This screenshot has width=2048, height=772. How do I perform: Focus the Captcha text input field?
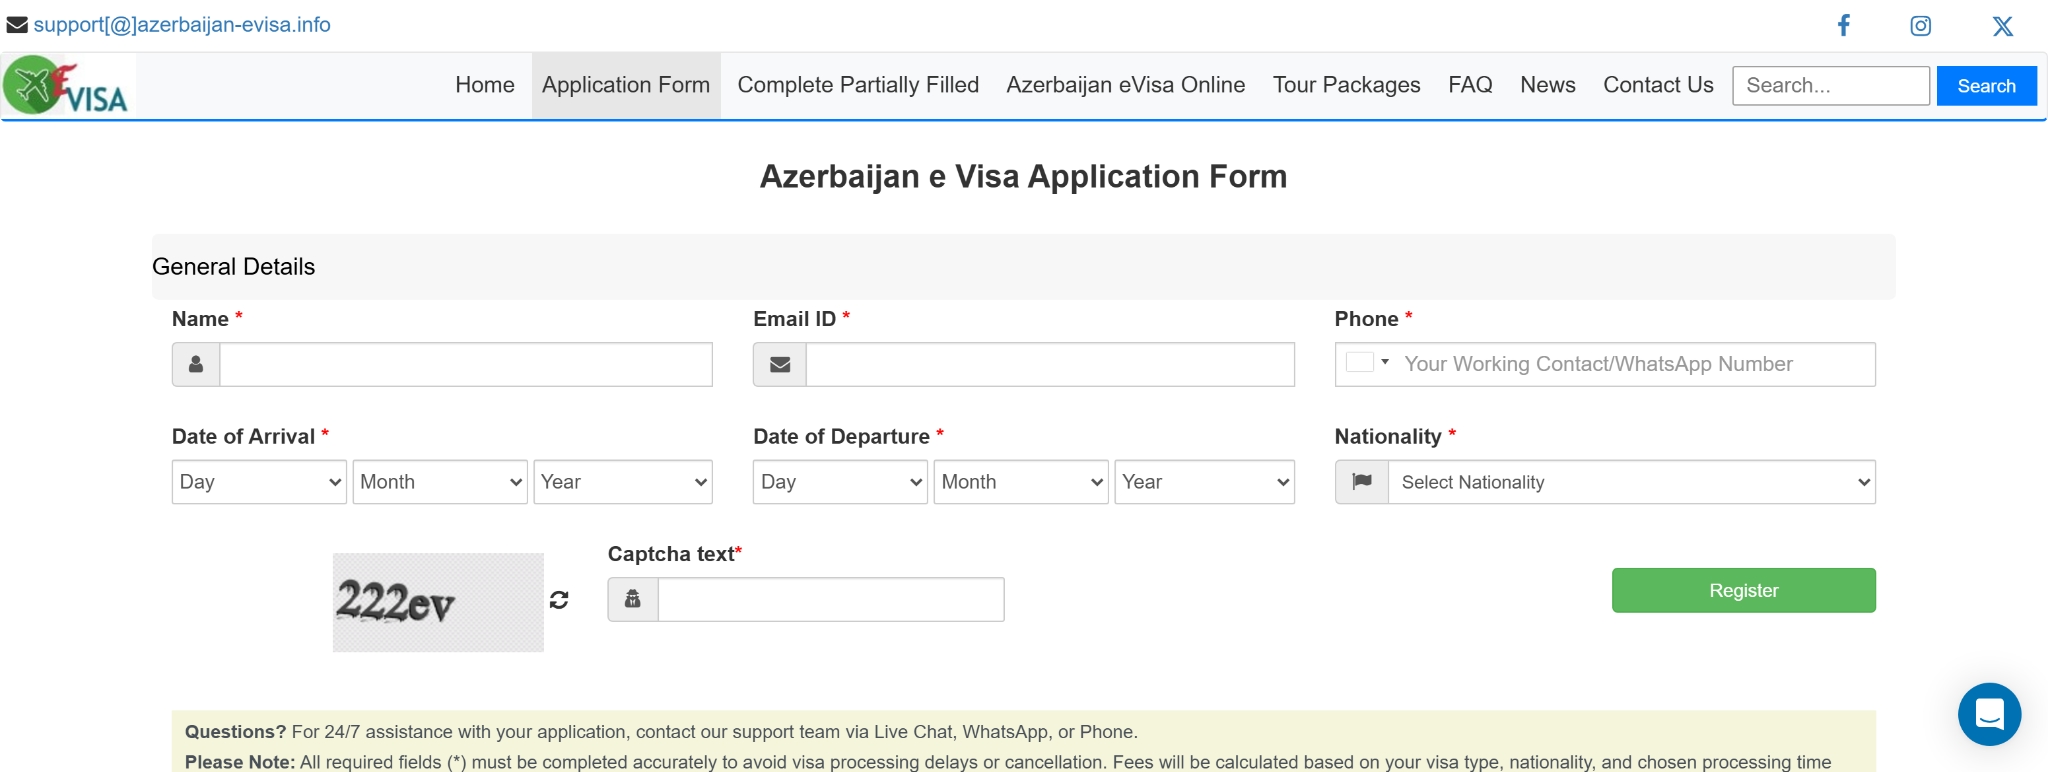(x=830, y=599)
